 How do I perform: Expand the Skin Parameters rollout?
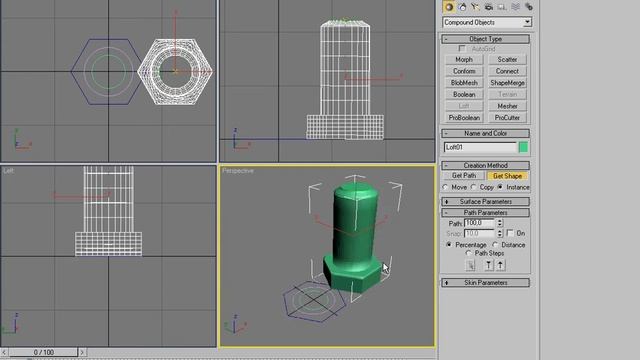(486, 282)
